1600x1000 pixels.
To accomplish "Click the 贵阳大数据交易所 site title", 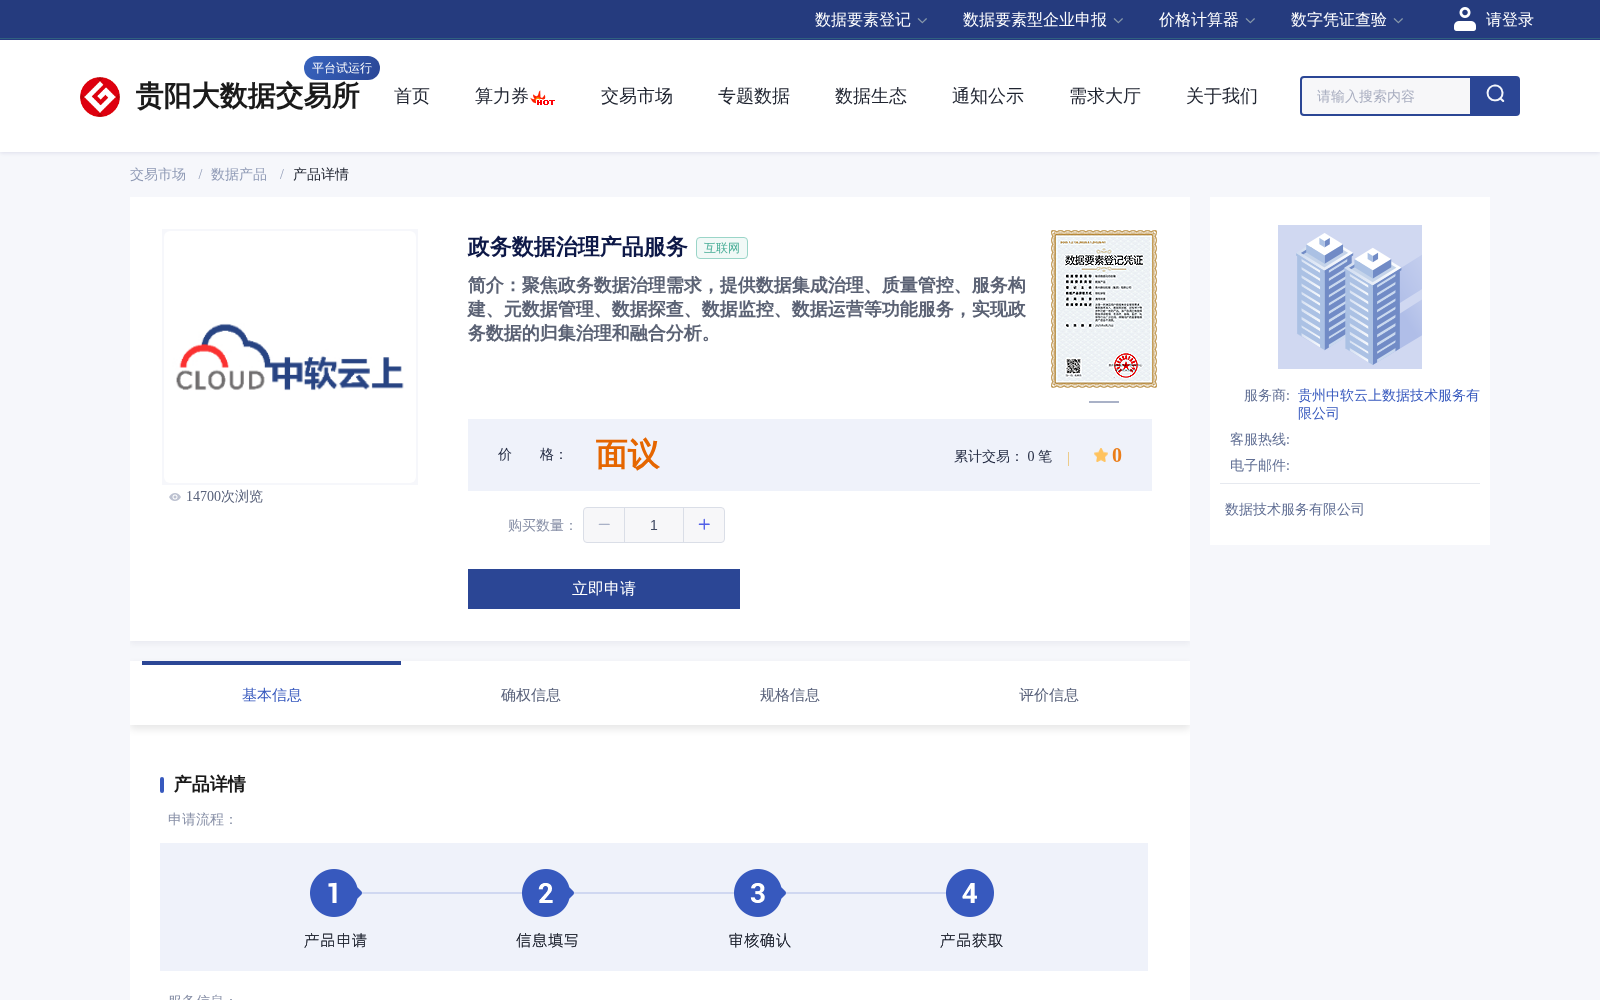I will [247, 96].
